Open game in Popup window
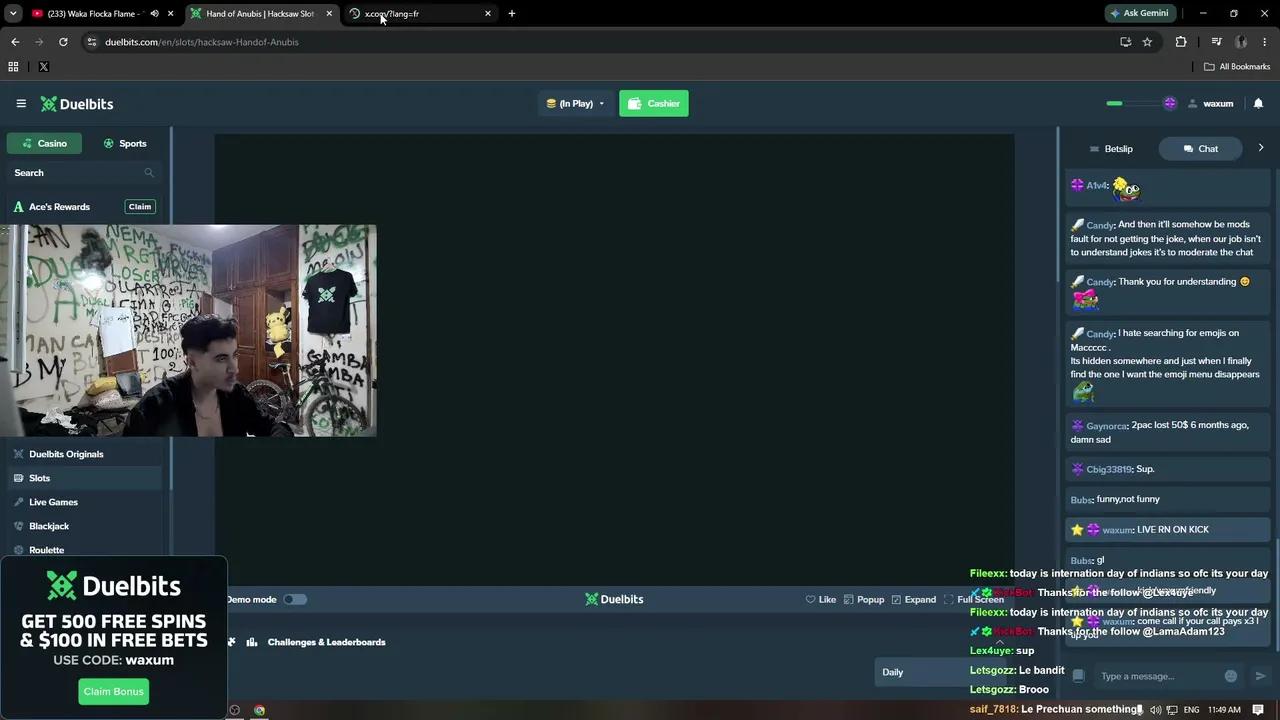The height and width of the screenshot is (720, 1280). (864, 600)
